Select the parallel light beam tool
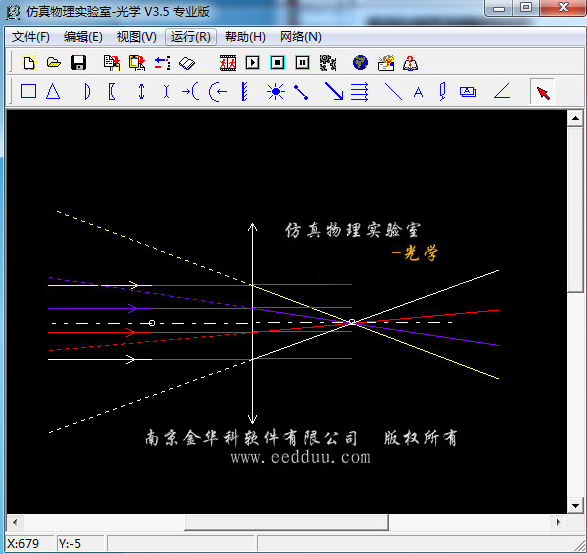Screen dimensions: 587x554 coord(359,92)
